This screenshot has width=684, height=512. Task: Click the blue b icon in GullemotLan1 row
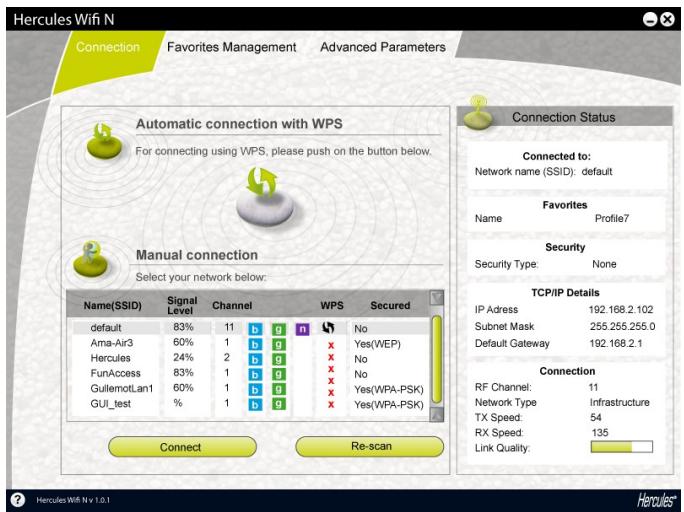(x=255, y=389)
